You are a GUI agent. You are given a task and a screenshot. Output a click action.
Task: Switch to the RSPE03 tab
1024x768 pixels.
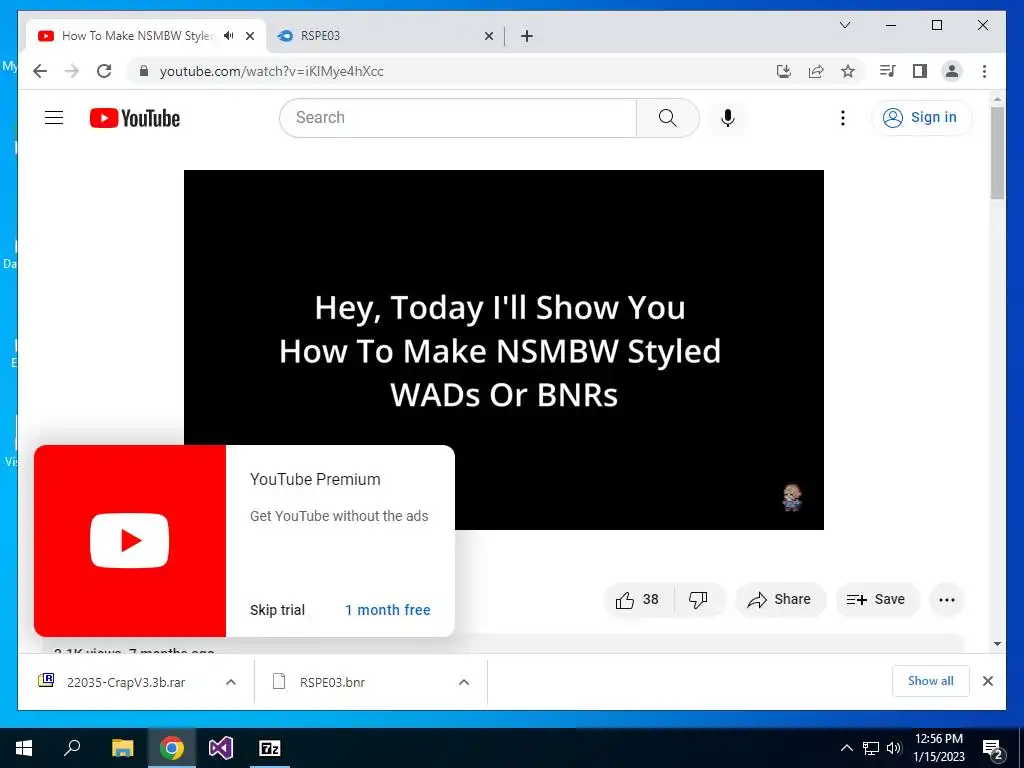385,36
